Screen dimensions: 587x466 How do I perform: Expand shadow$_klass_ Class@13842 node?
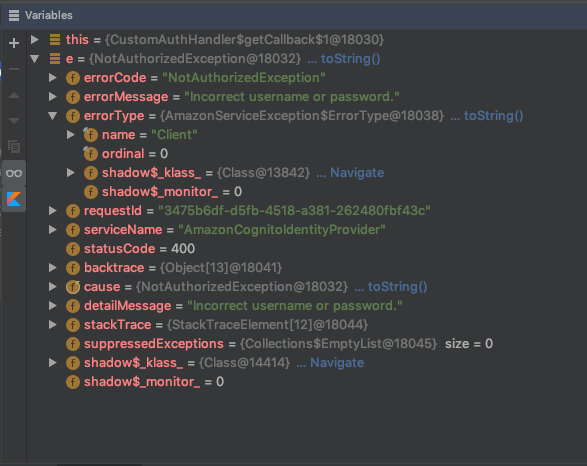coord(71,173)
